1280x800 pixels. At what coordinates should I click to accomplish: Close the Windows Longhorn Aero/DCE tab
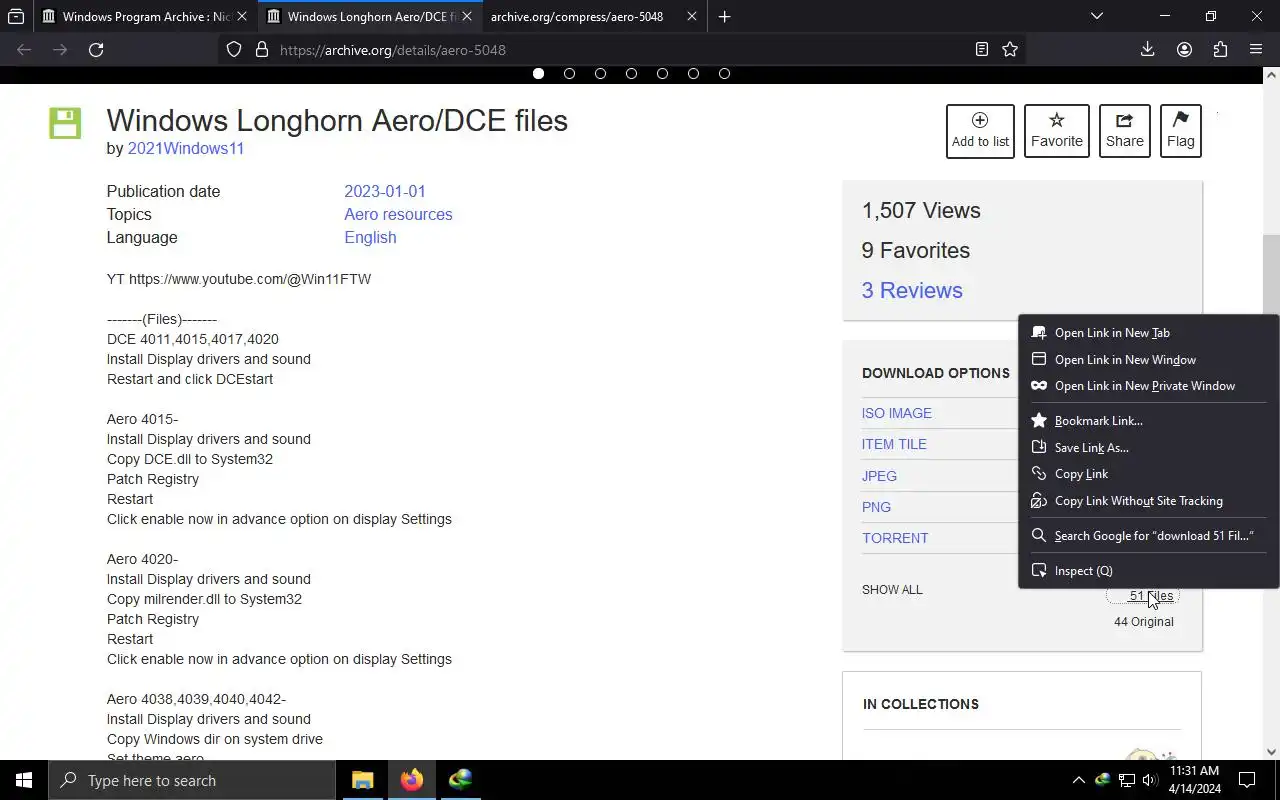click(466, 16)
